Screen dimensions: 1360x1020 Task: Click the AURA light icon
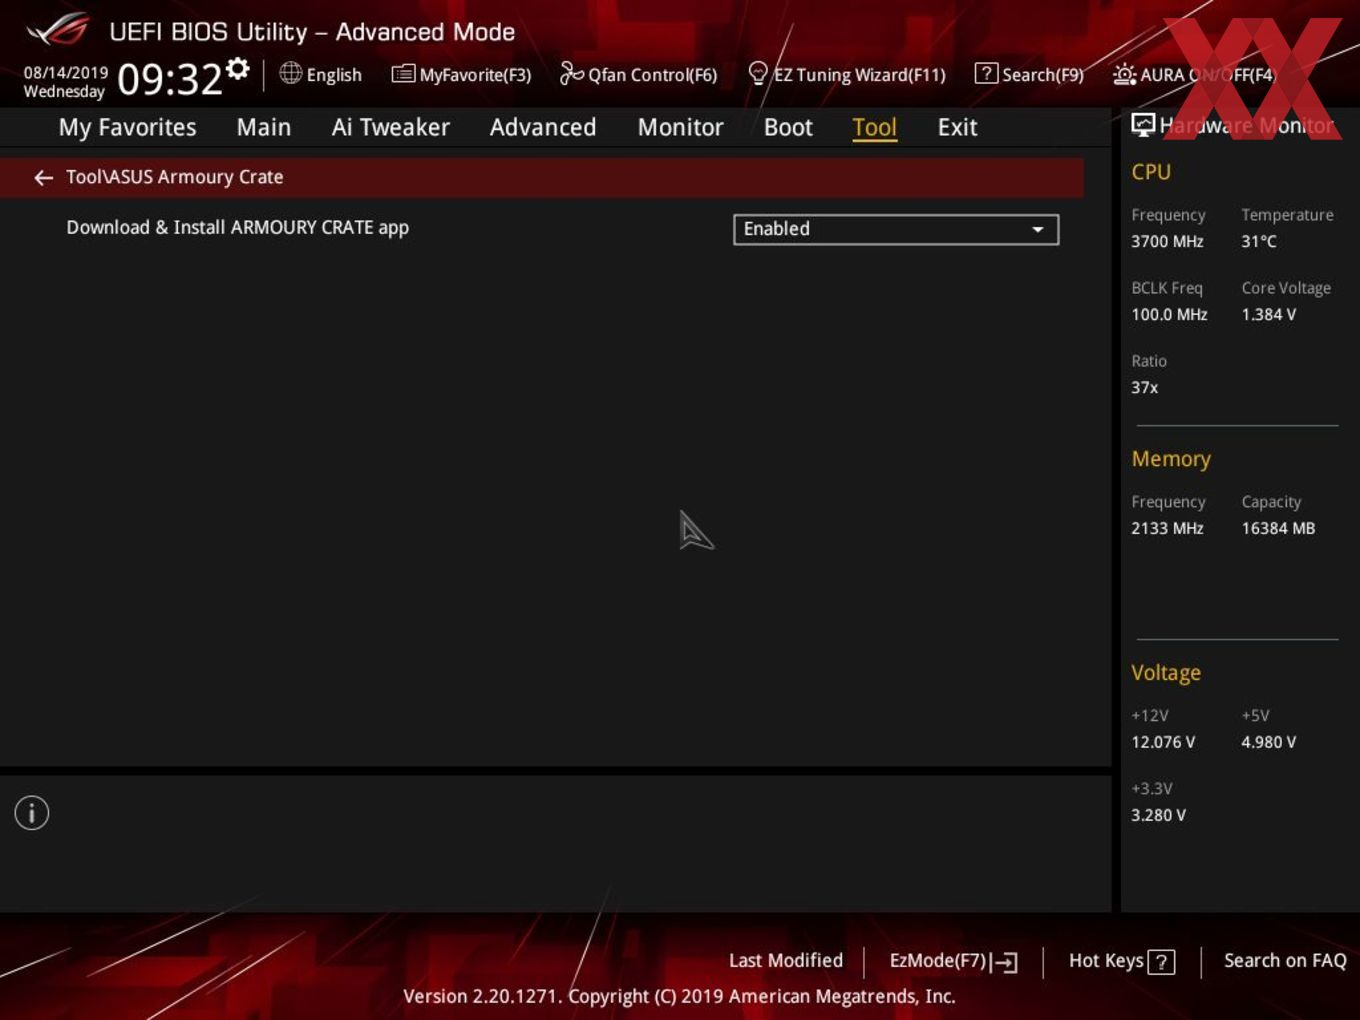click(x=1124, y=74)
